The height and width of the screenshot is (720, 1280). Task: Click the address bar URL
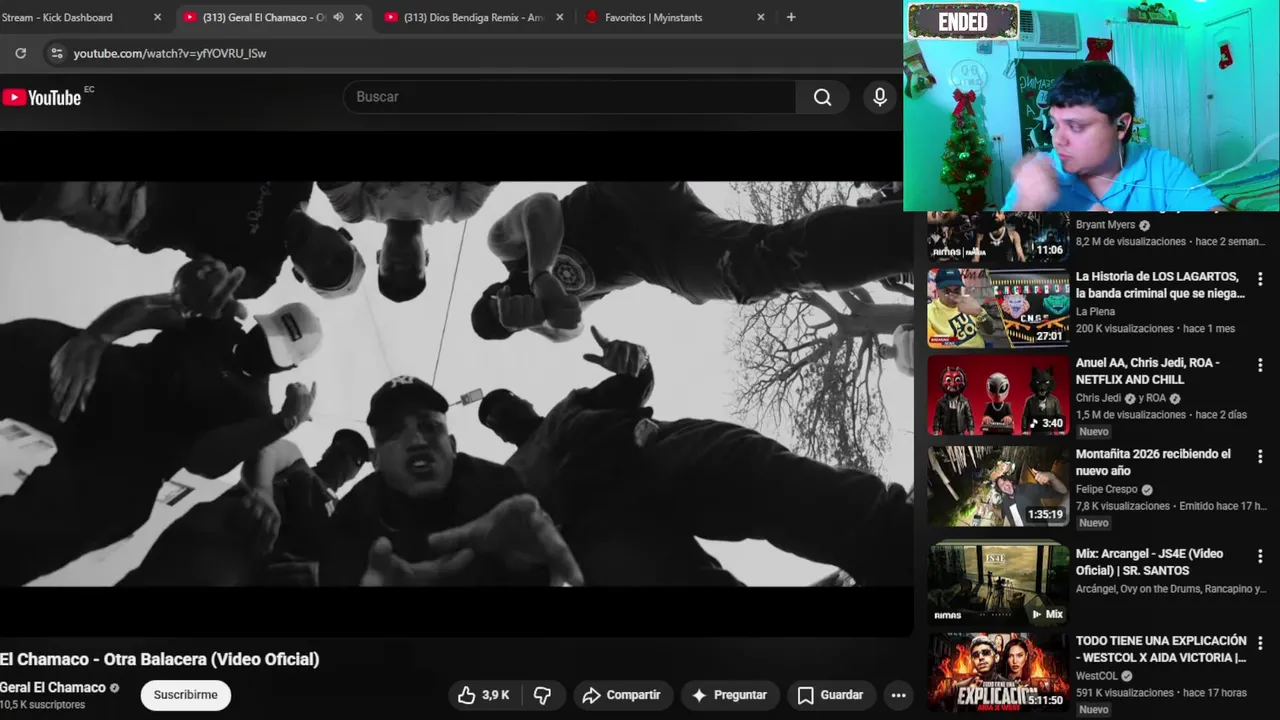coord(170,53)
